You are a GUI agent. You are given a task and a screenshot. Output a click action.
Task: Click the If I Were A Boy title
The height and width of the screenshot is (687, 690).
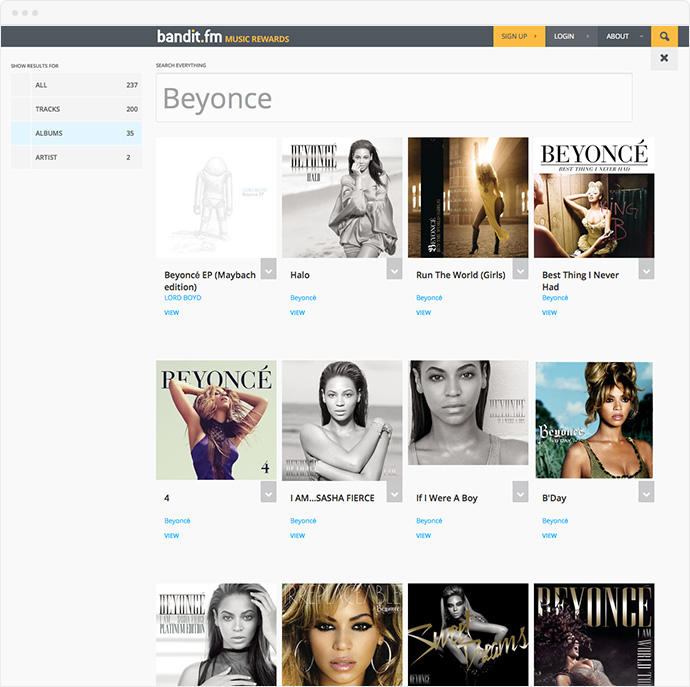[447, 498]
